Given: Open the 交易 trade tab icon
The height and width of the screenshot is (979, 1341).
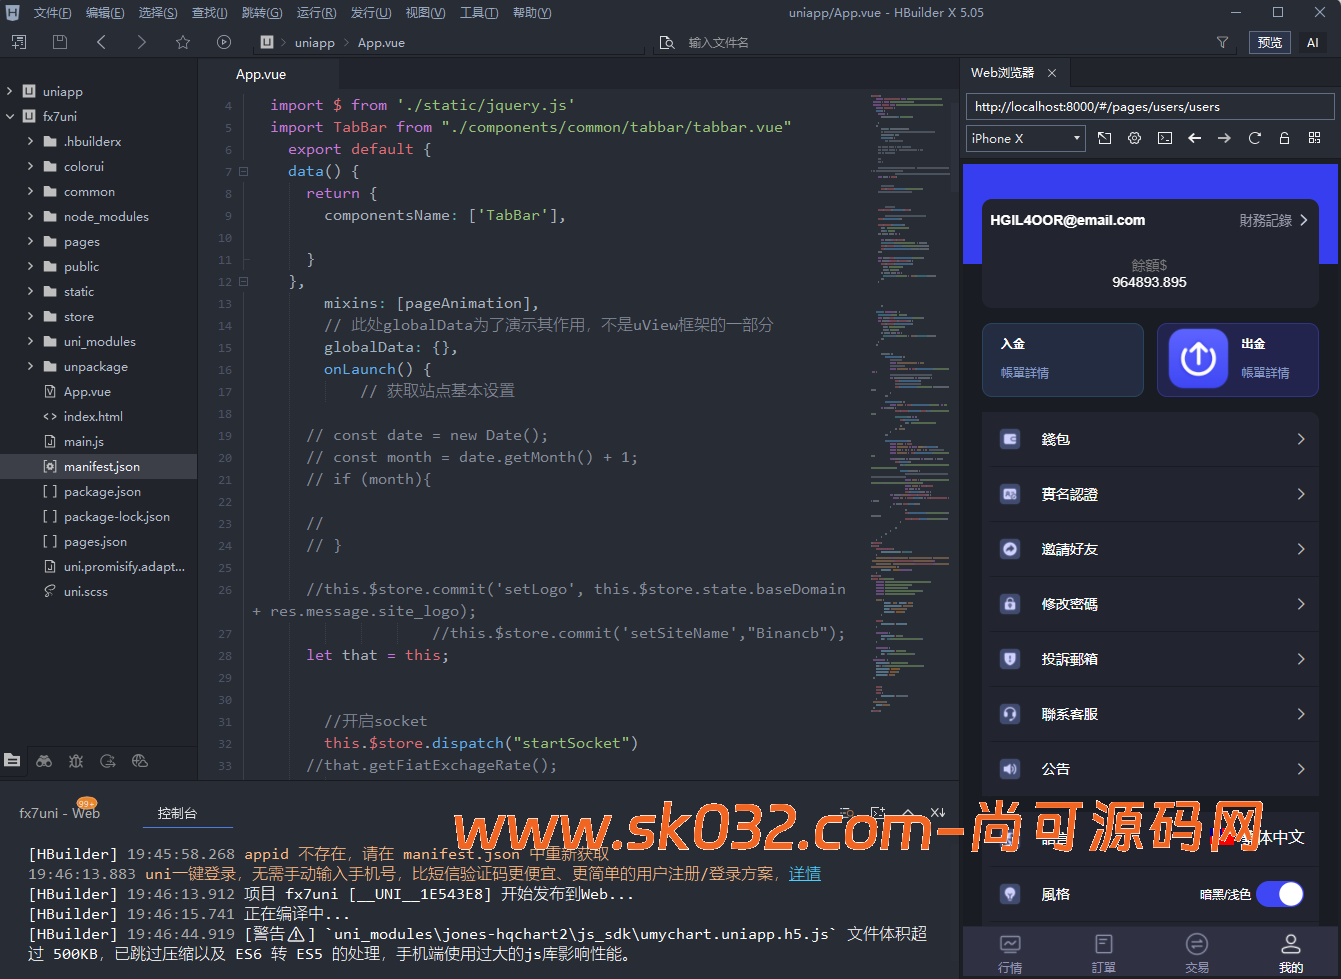Looking at the screenshot, I should (1197, 944).
